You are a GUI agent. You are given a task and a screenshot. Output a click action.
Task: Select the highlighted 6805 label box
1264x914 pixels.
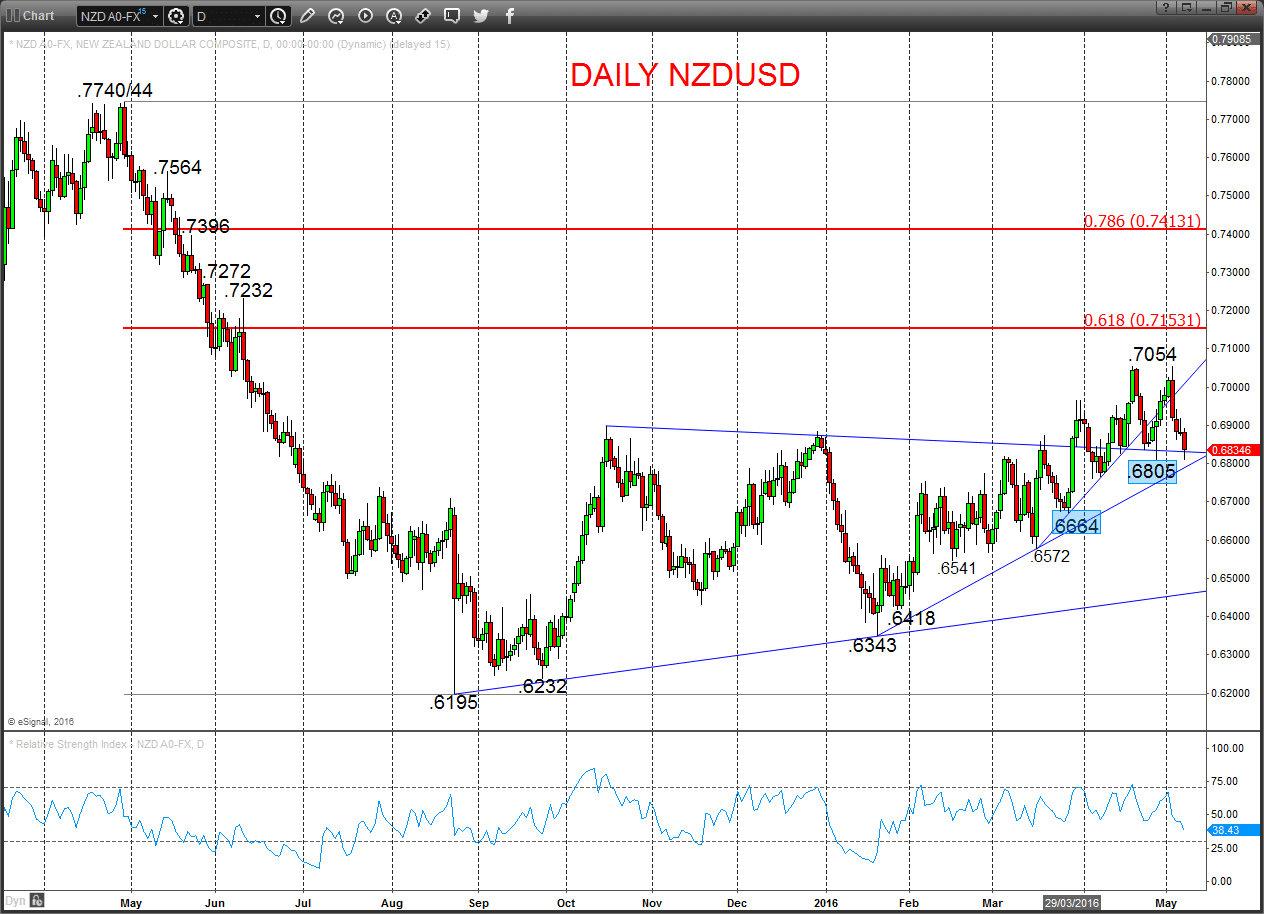click(1152, 471)
